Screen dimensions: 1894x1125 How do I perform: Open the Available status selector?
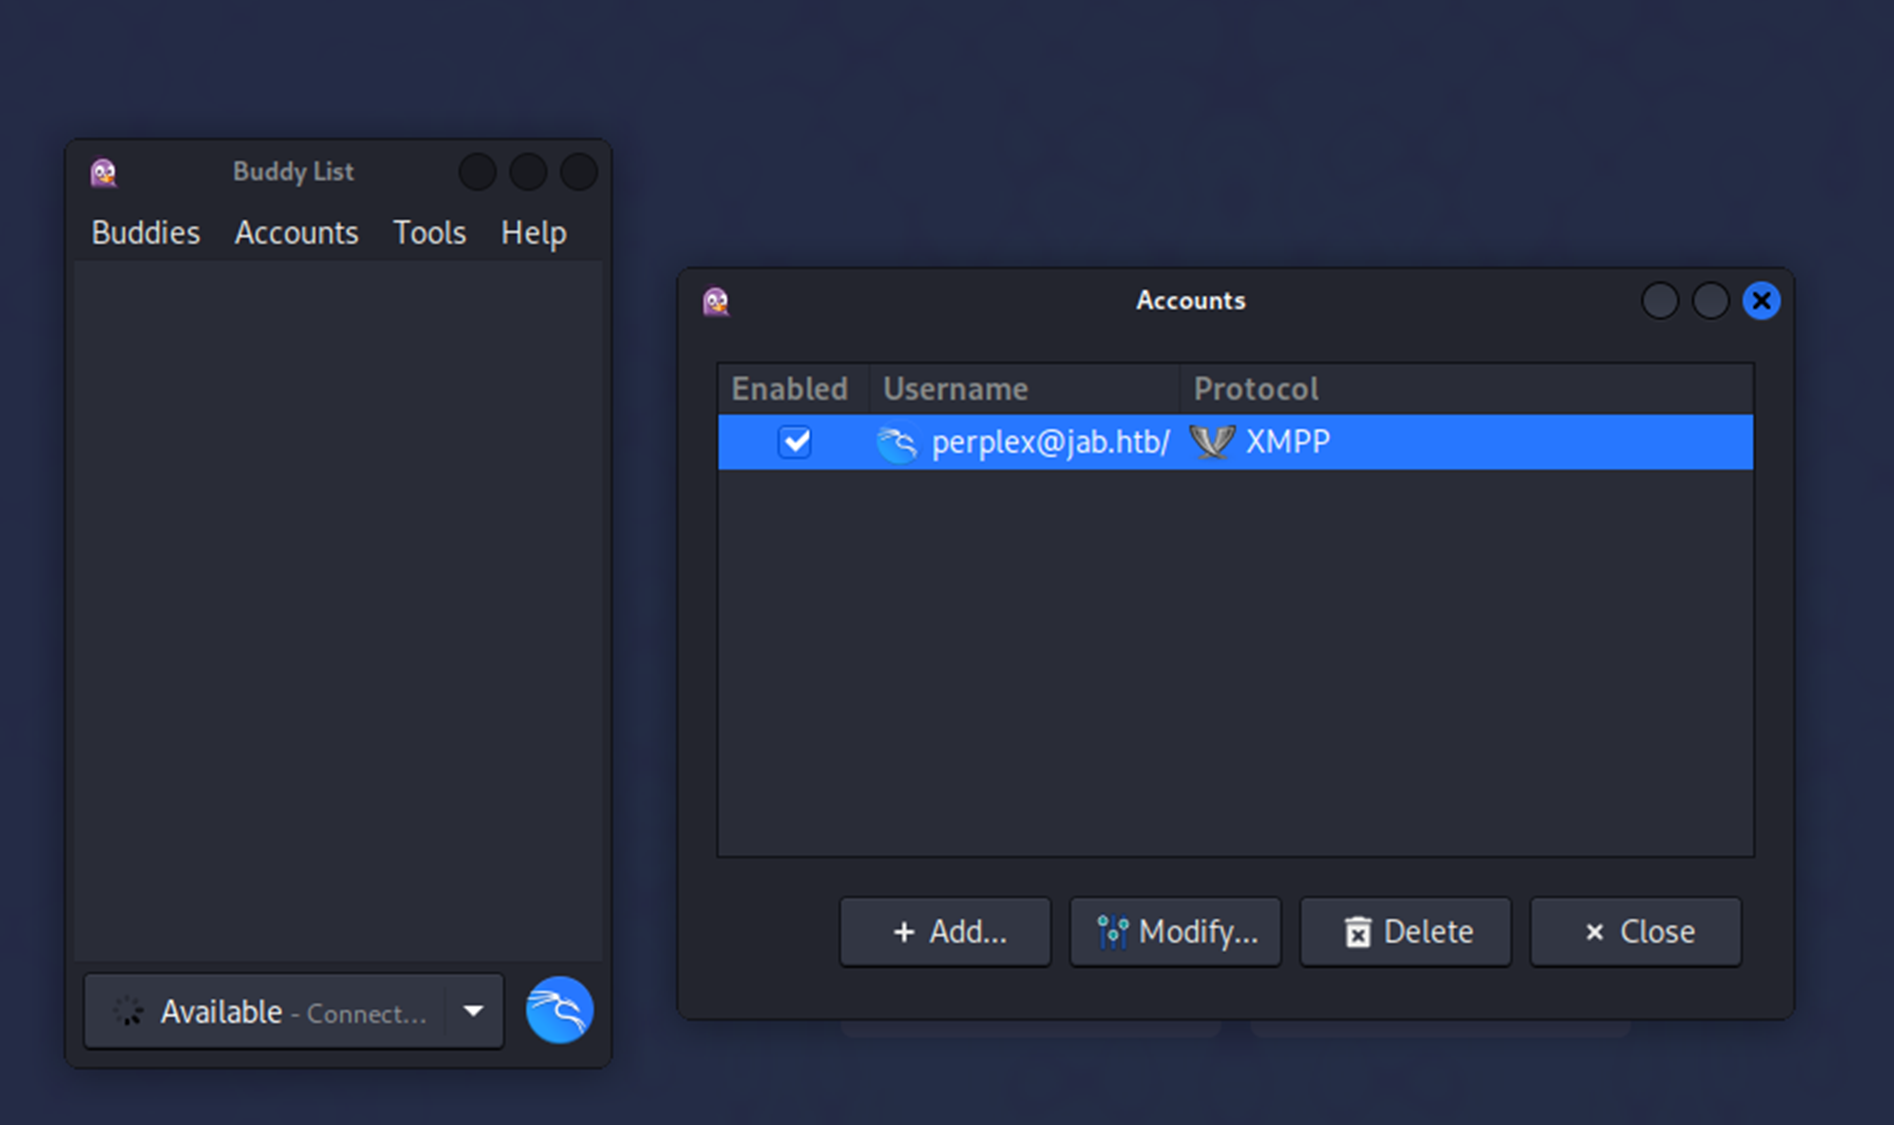pyautogui.click(x=294, y=1011)
